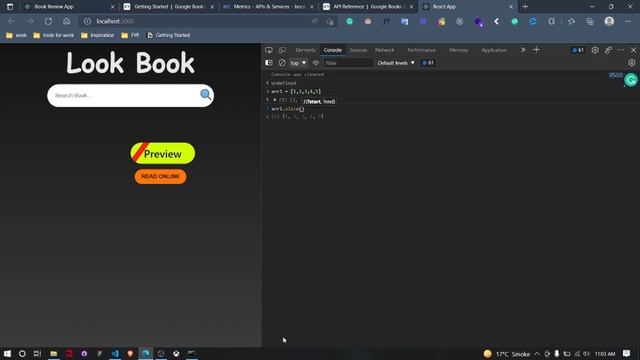Switch to the Book Review App tab
Screen dimensions: 640x360
click(x=69, y=7)
